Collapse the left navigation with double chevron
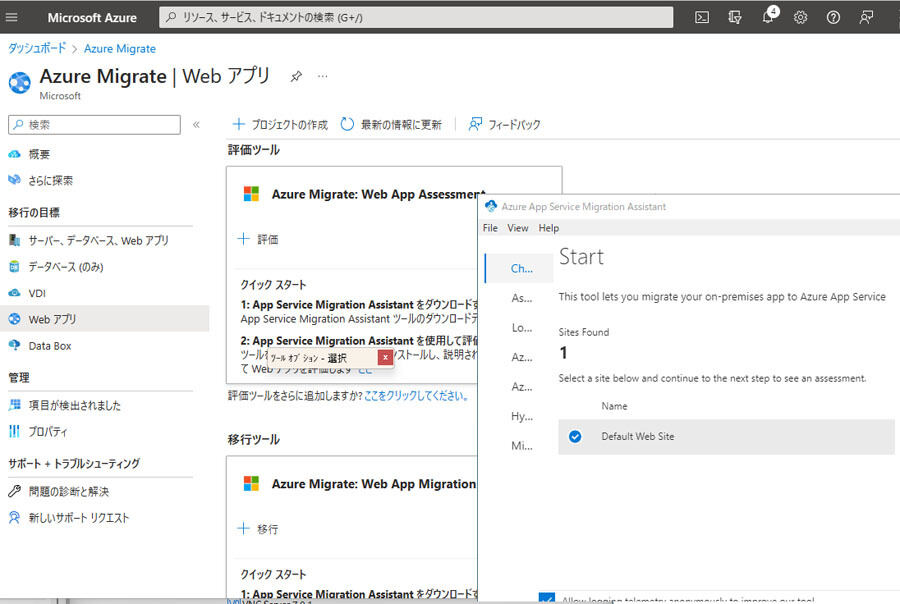 [x=196, y=125]
